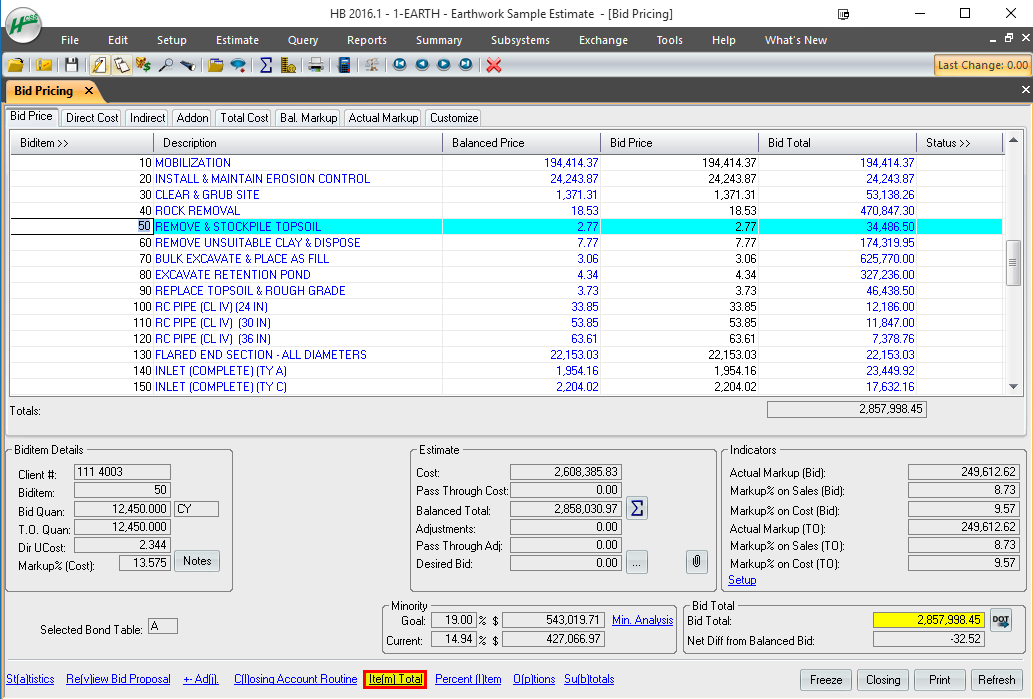The image size is (1033, 699).
Task: Click the magnifying glass search icon
Action: click(x=165, y=65)
